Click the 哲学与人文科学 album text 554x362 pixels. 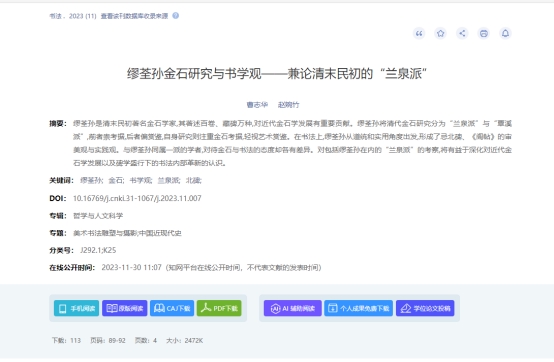click(x=98, y=215)
